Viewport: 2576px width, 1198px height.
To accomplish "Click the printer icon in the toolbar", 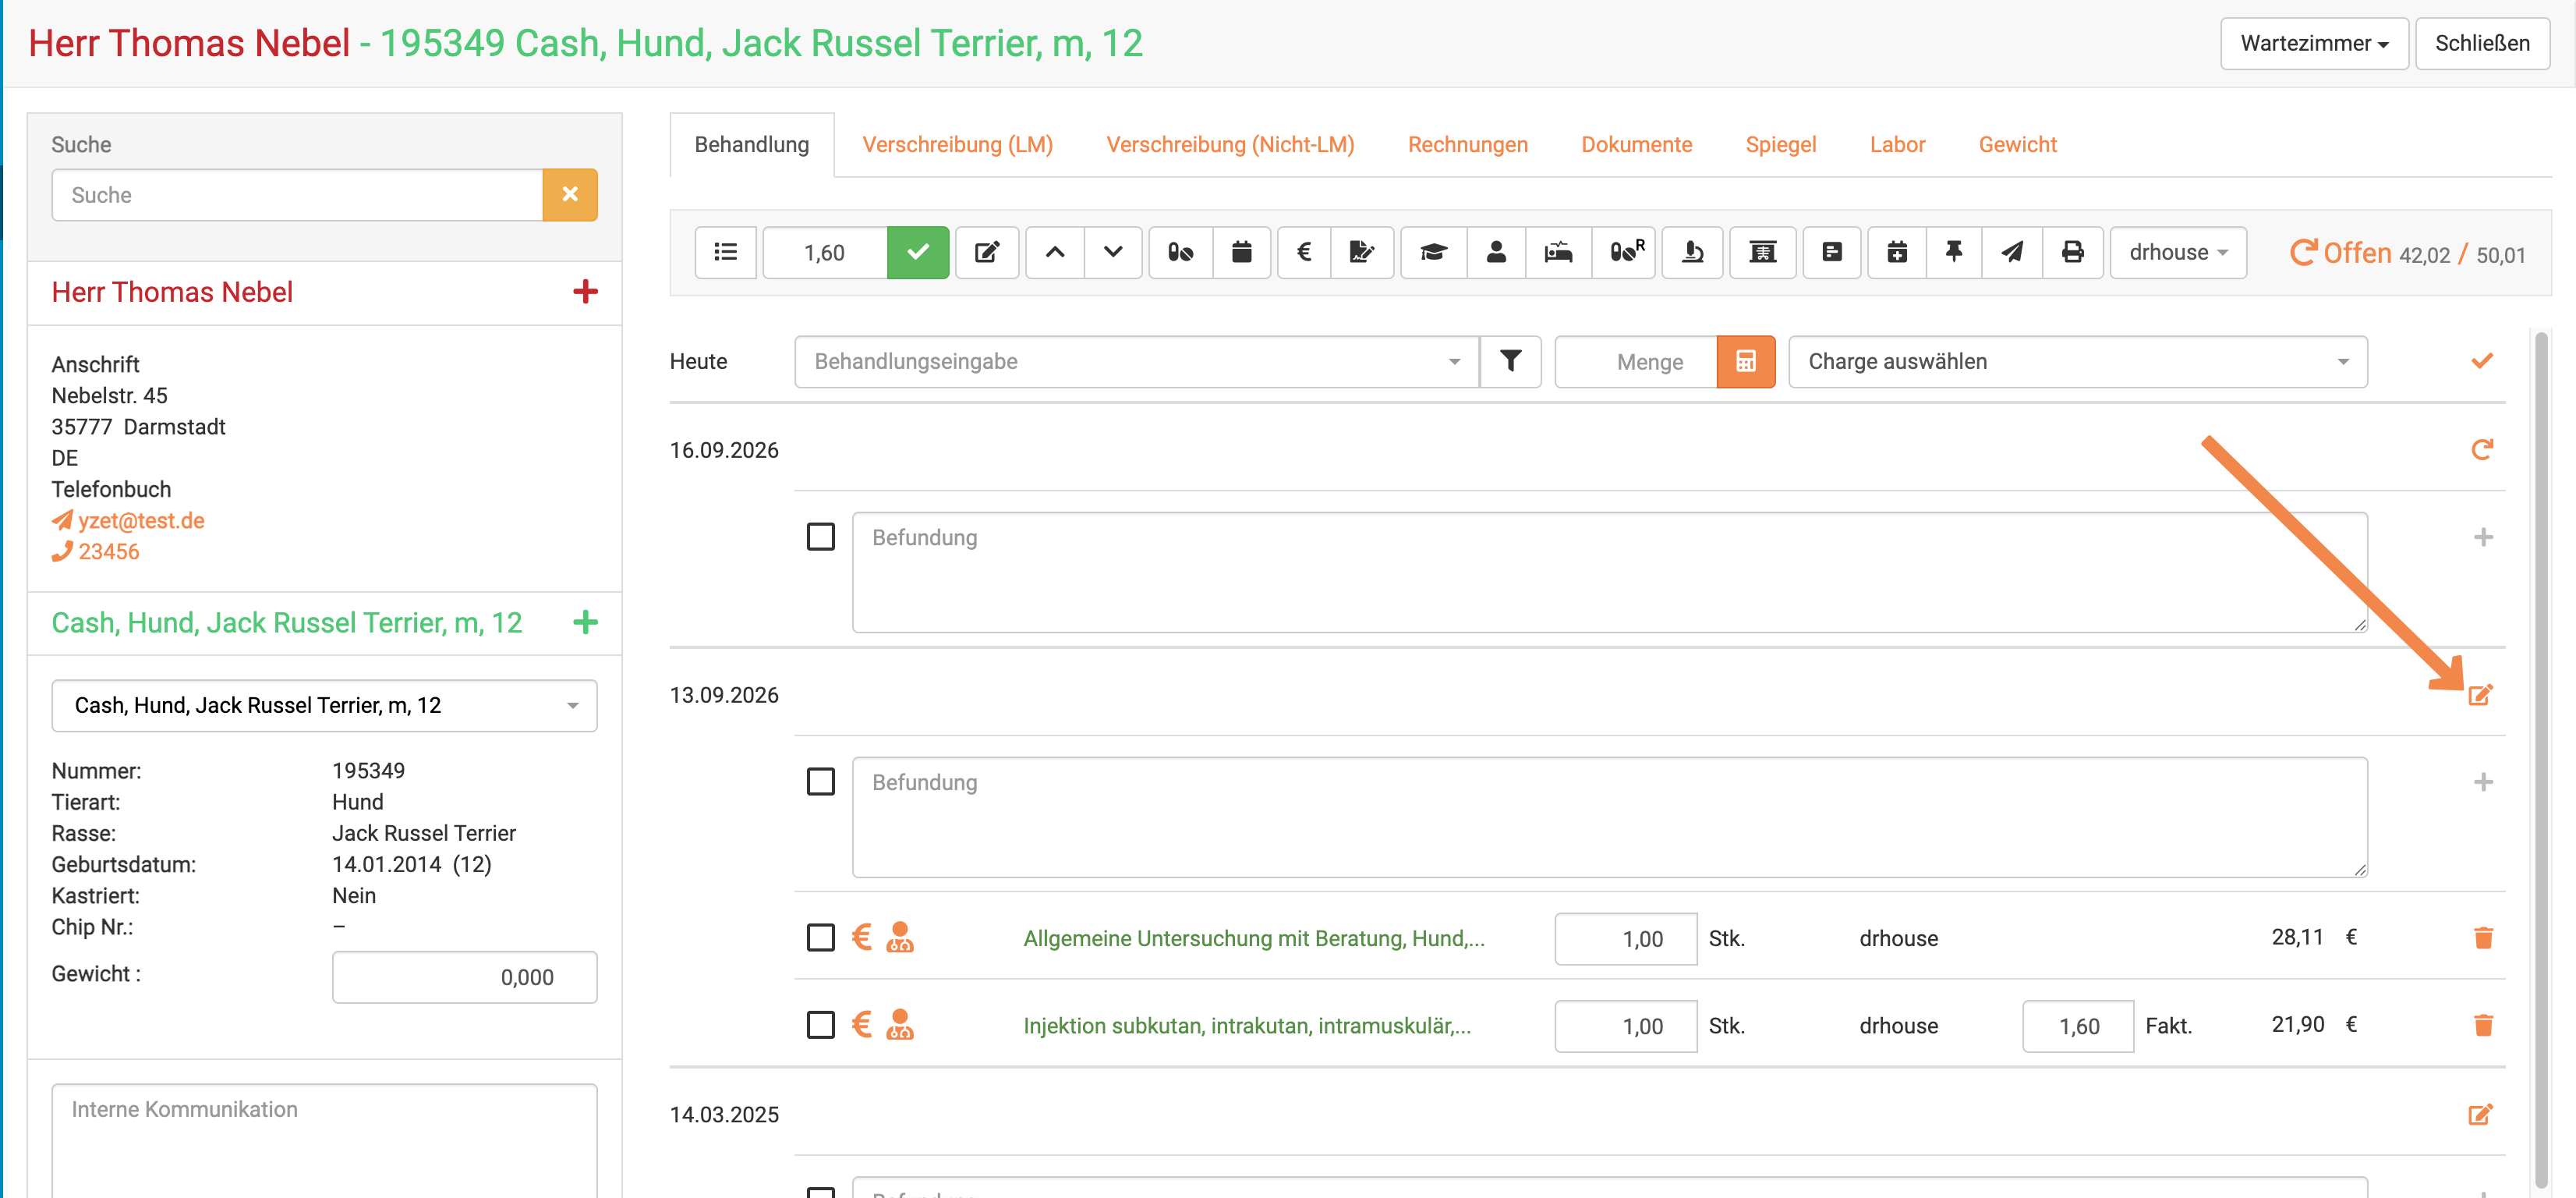I will pyautogui.click(x=2073, y=252).
